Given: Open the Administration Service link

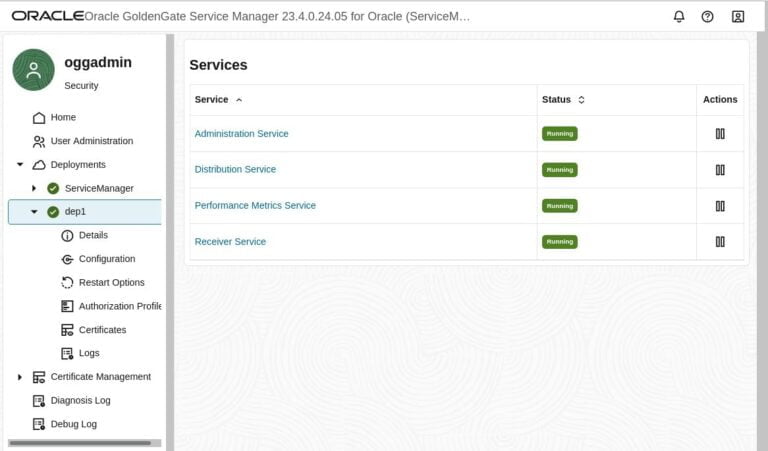Looking at the screenshot, I should [x=241, y=134].
